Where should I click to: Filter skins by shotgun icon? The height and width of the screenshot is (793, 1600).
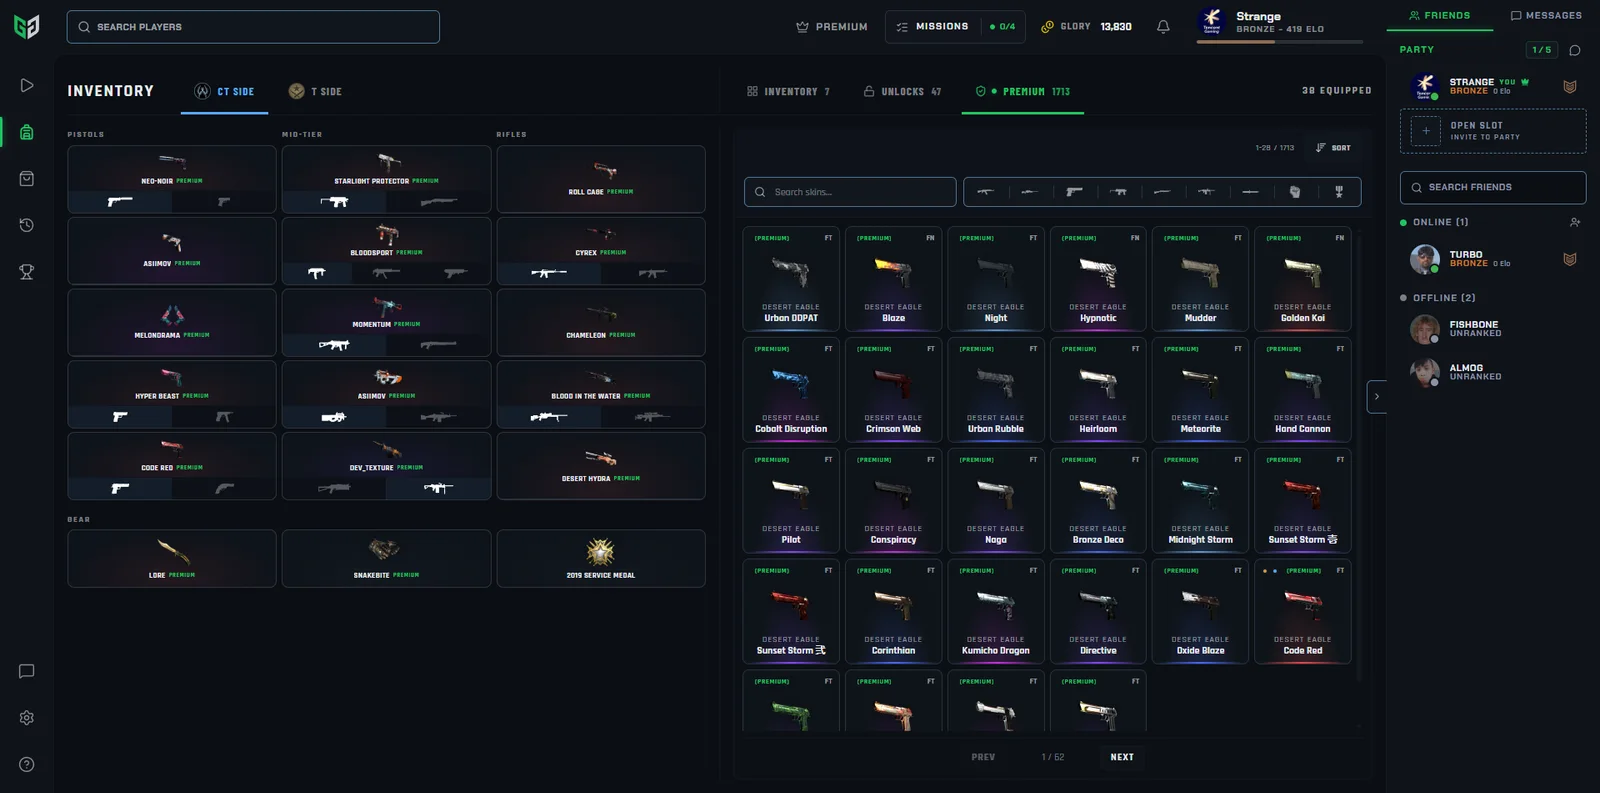click(1162, 192)
